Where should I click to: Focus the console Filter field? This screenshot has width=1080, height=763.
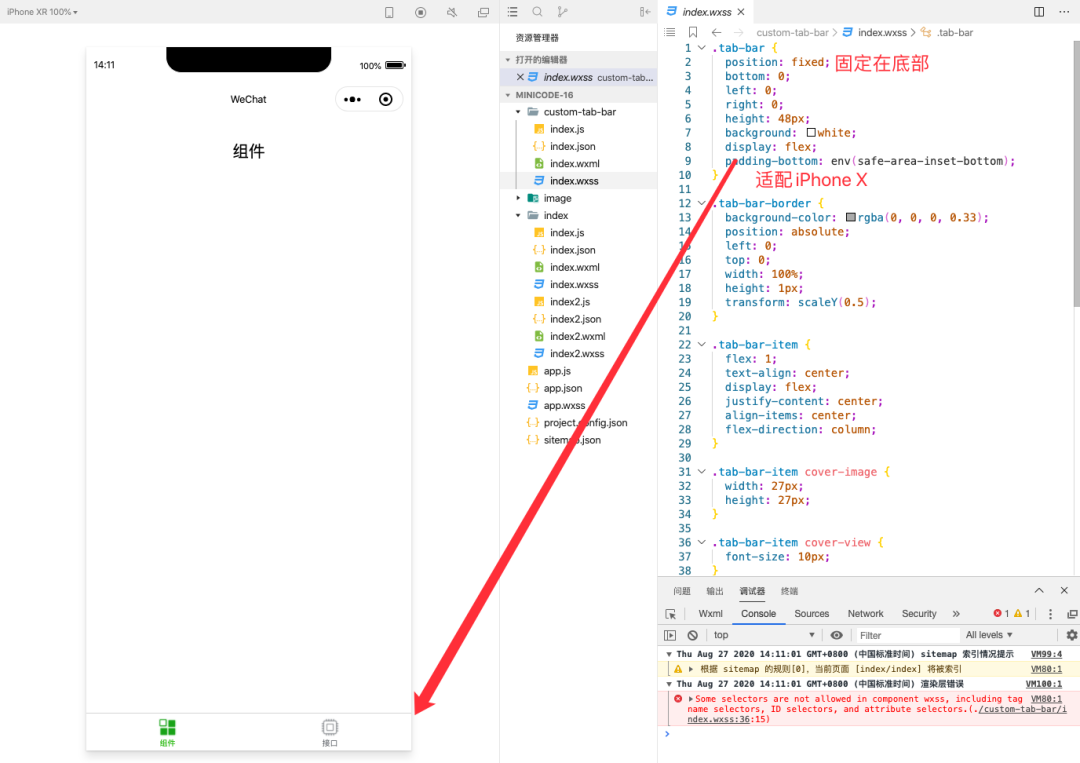[x=907, y=635]
